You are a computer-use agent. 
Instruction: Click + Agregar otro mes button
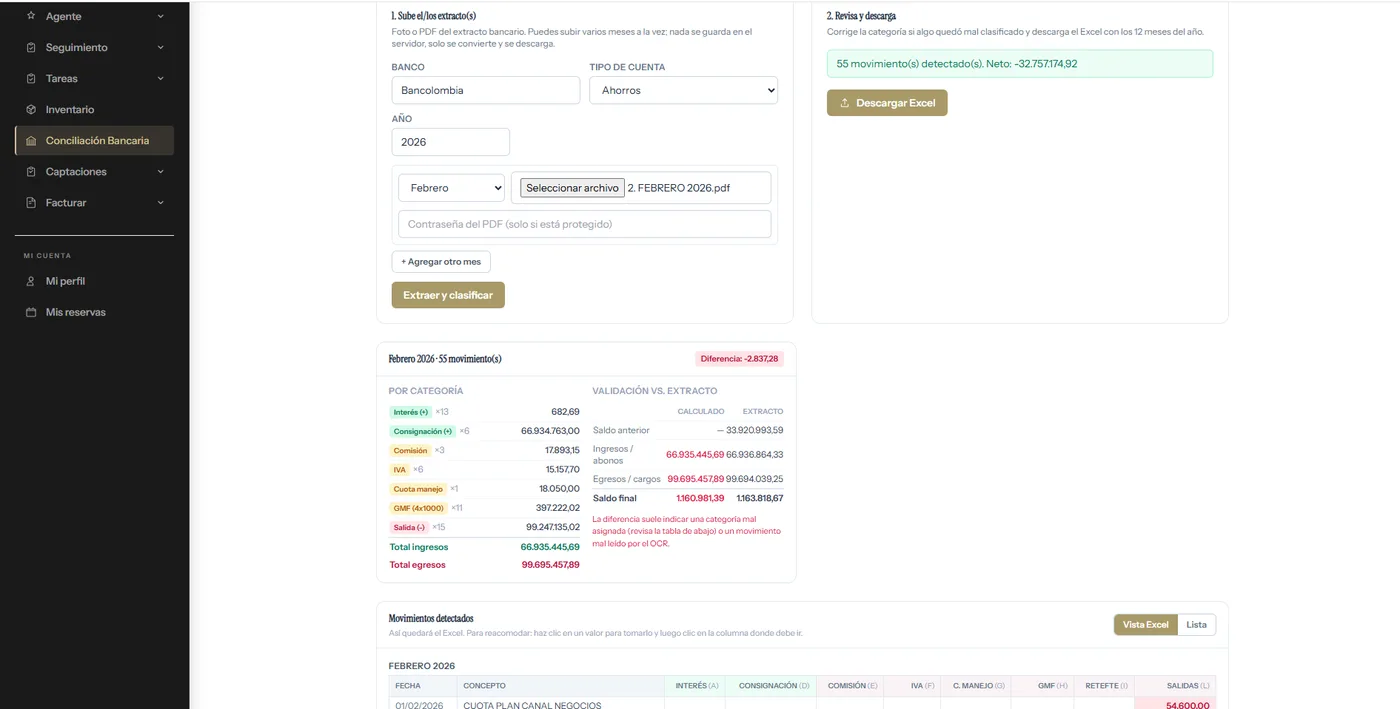click(441, 262)
